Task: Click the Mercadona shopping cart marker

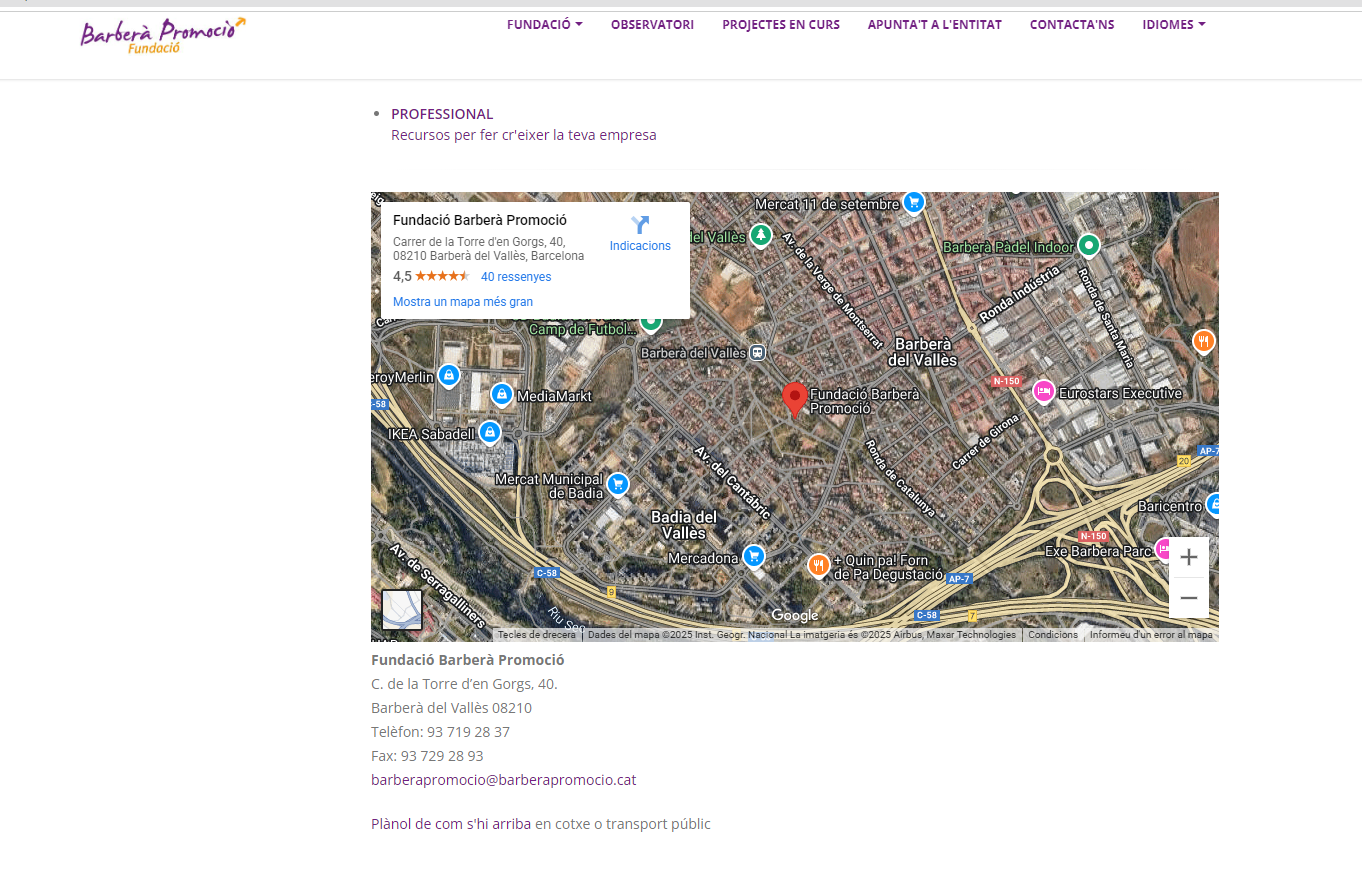Action: (x=754, y=556)
